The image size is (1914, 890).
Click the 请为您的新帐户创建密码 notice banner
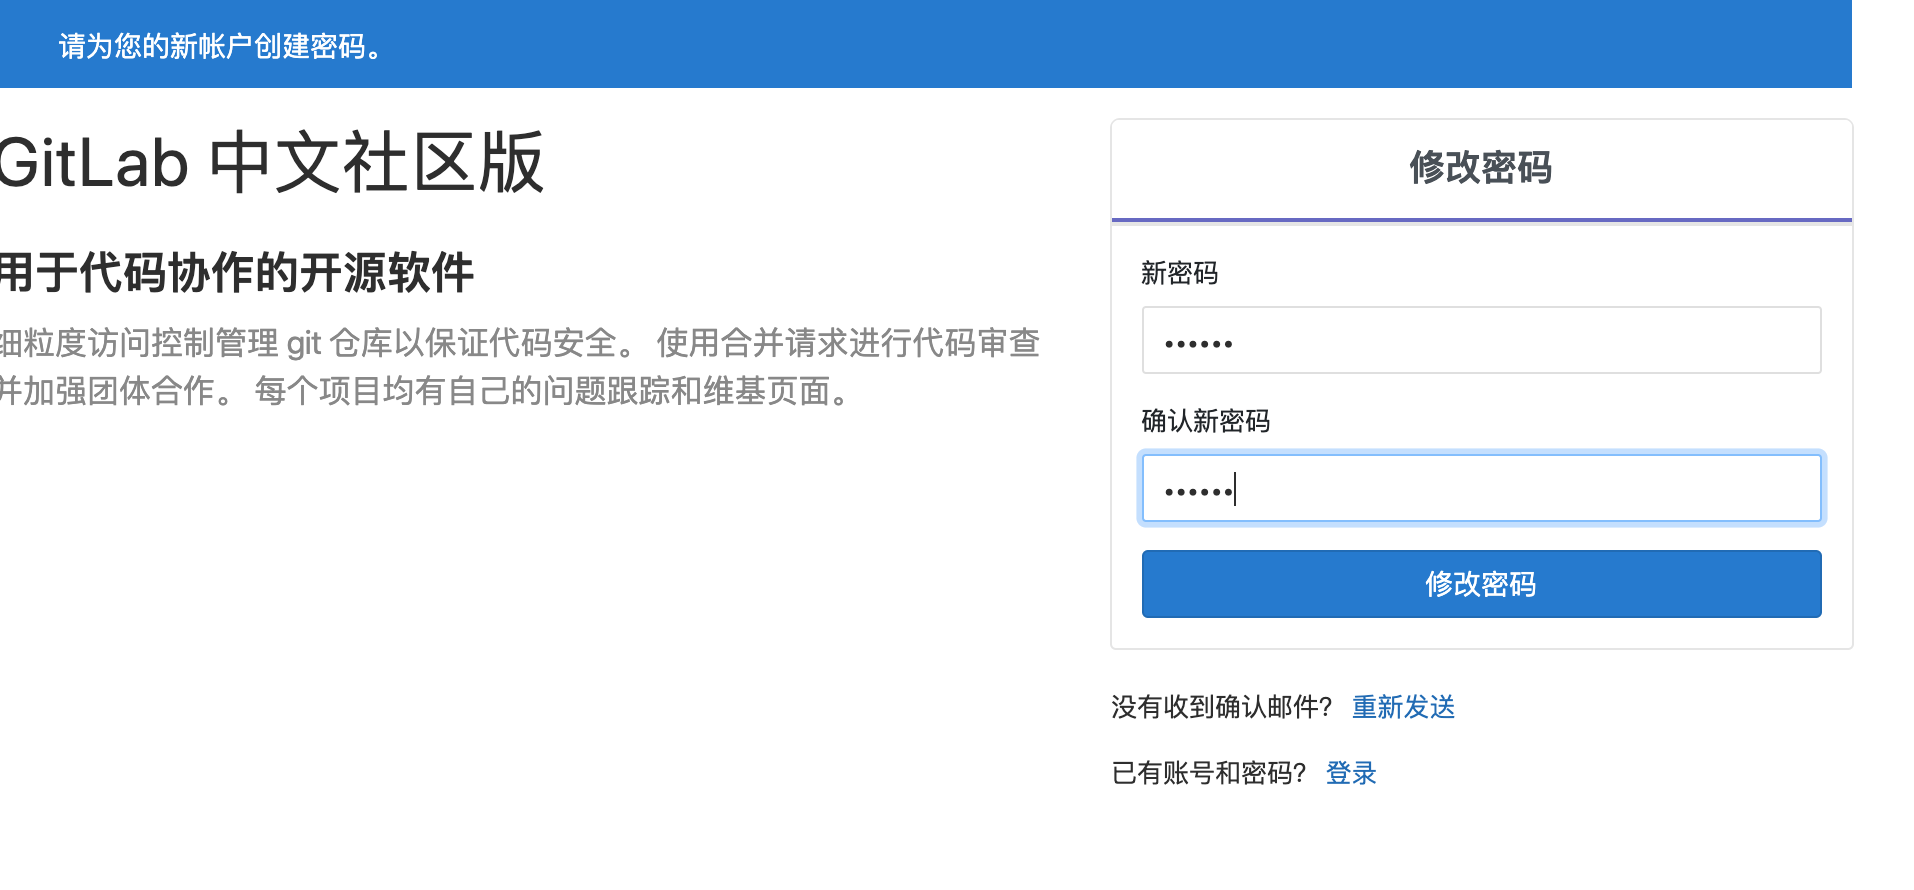click(x=926, y=44)
